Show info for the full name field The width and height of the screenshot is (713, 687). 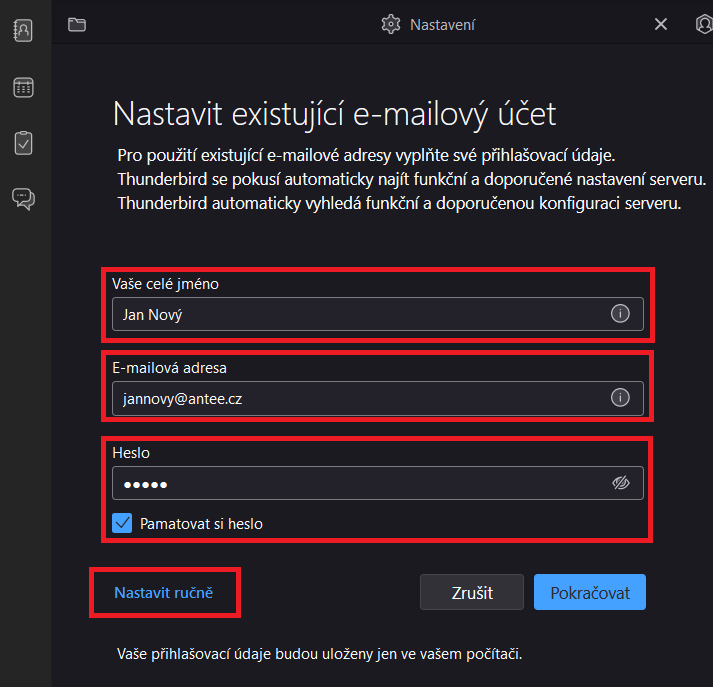pos(620,314)
